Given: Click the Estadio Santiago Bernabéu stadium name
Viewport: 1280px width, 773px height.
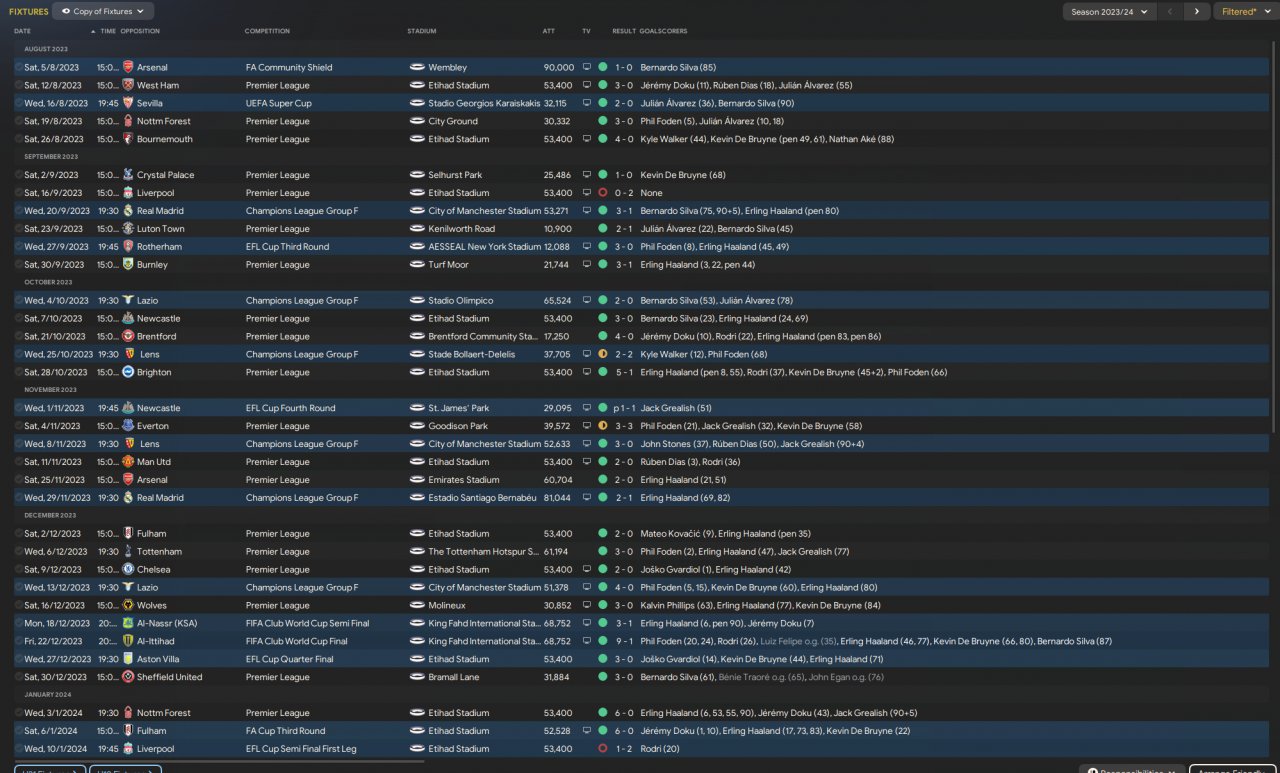Looking at the screenshot, I should (482, 498).
